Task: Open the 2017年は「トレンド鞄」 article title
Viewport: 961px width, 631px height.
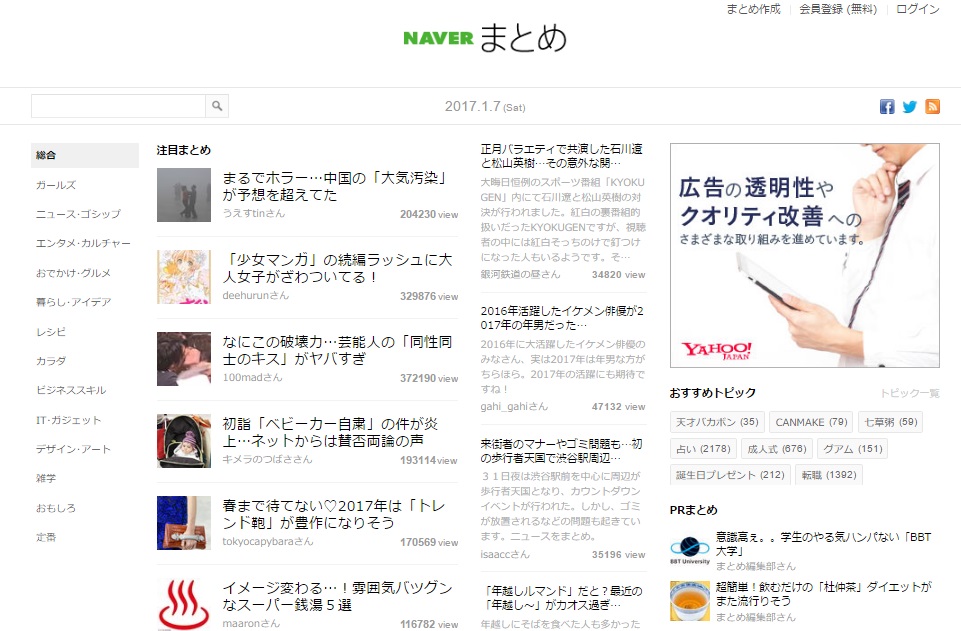Action: [334, 515]
